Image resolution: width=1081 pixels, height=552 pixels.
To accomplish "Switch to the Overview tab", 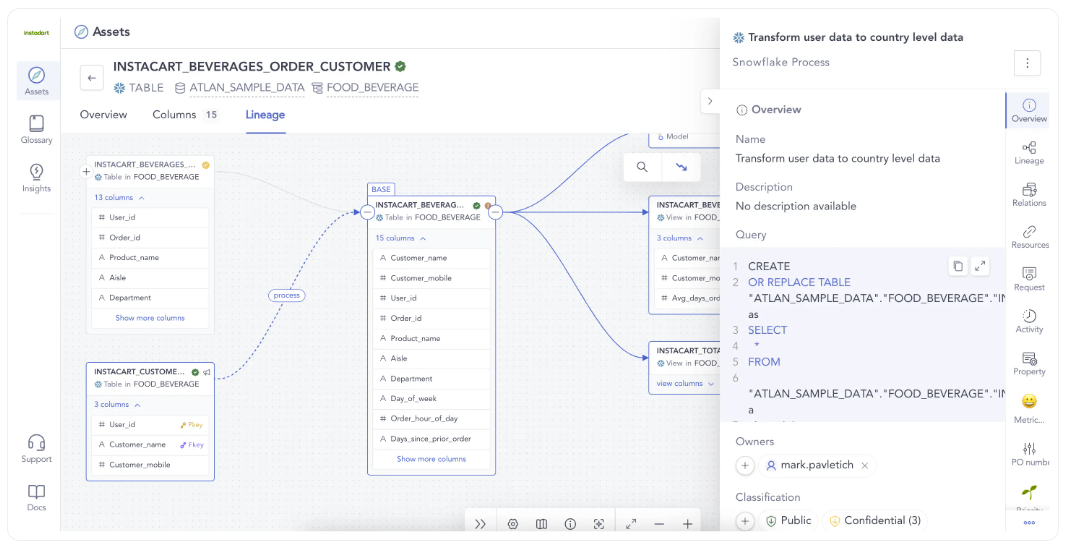I will pyautogui.click(x=103, y=115).
